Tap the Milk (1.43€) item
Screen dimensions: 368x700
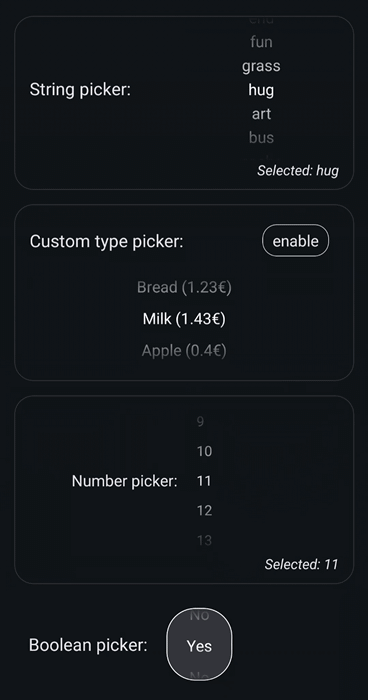[184, 319]
